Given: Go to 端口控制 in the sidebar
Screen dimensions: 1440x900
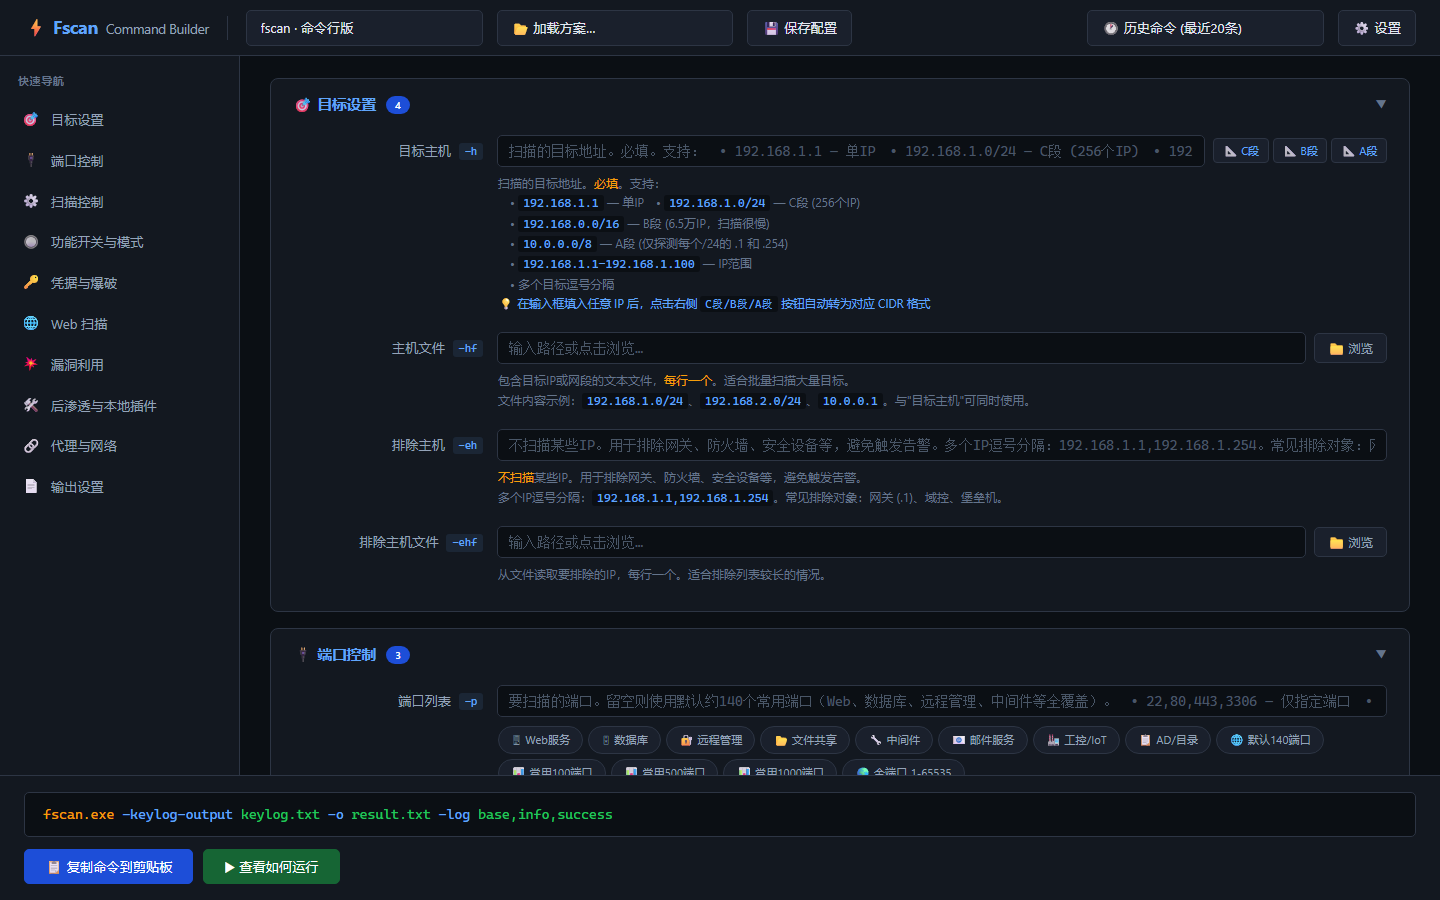Looking at the screenshot, I should [120, 161].
